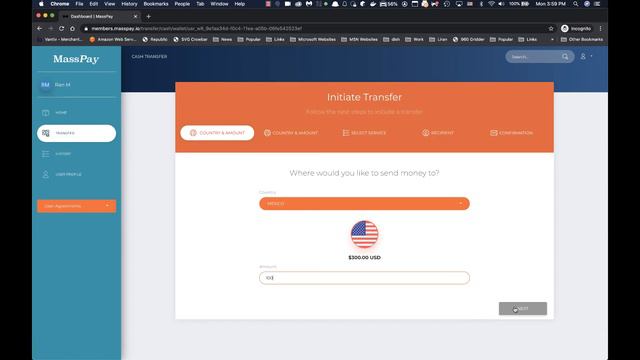Open Chrome three-dot menu
The height and width of the screenshot is (360, 640).
pyautogui.click(x=600, y=29)
